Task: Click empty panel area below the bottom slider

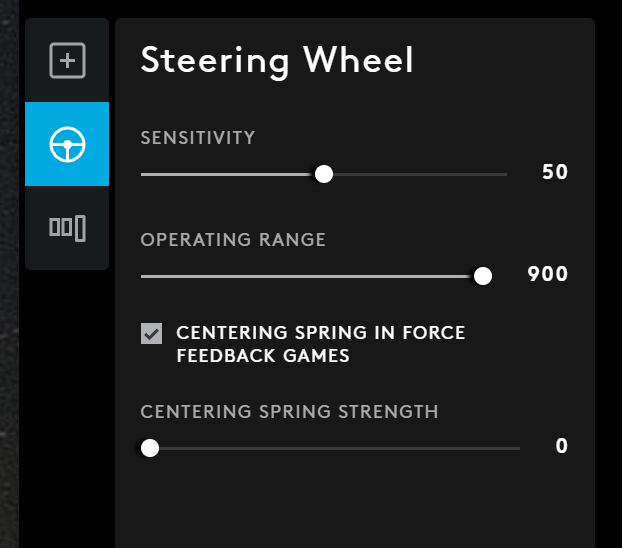Action: pos(355,505)
